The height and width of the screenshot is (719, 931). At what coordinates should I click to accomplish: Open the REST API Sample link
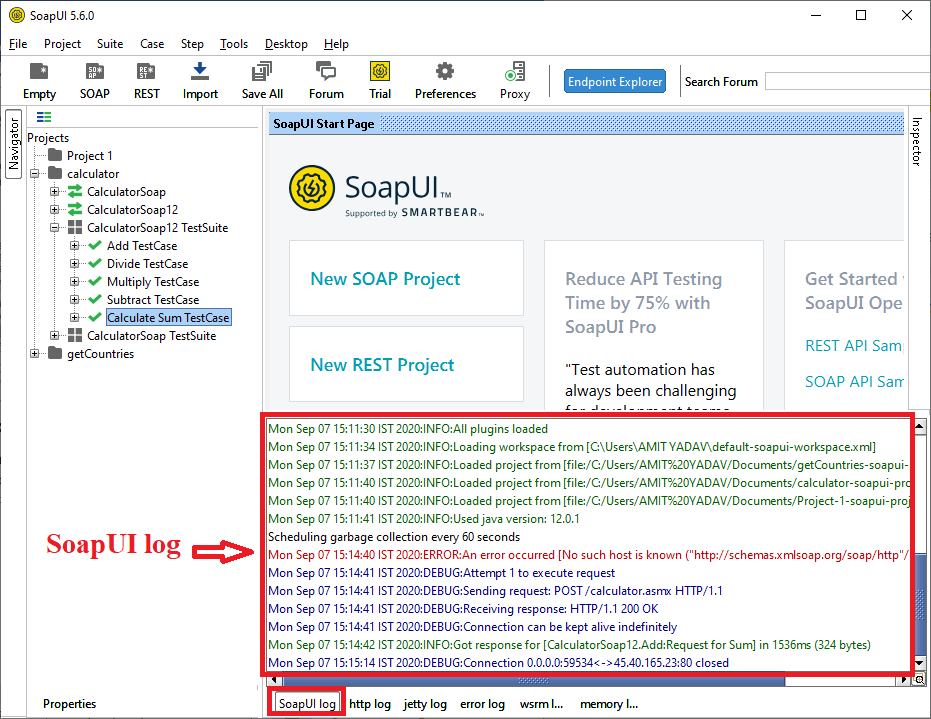pos(854,346)
